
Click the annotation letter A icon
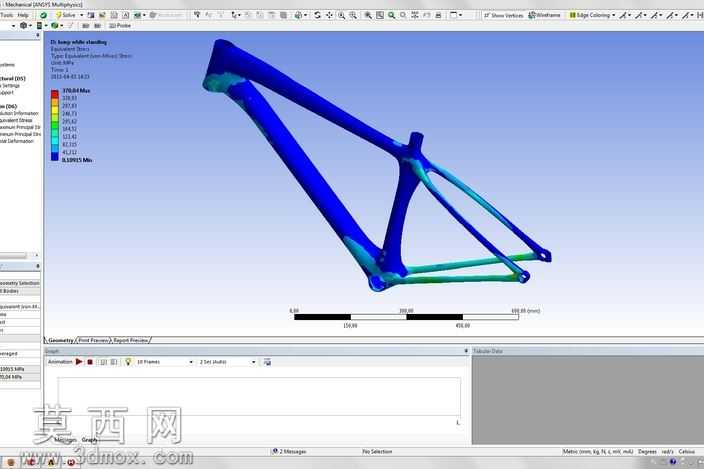(126, 15)
